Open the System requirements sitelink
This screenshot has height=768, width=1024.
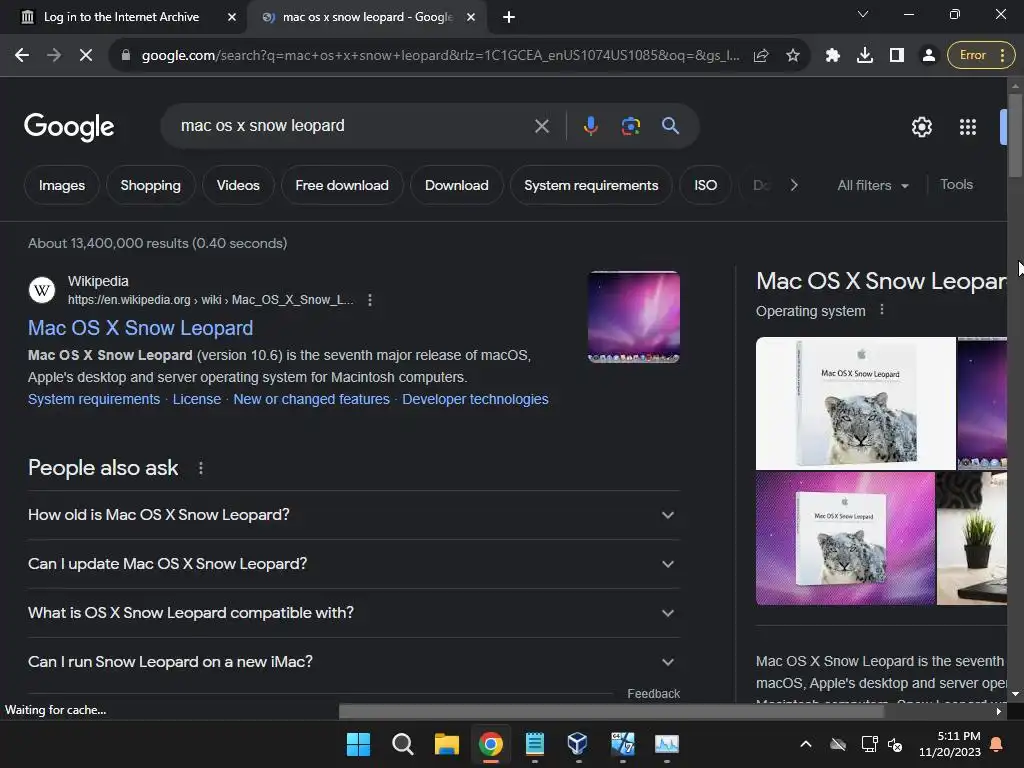point(94,399)
